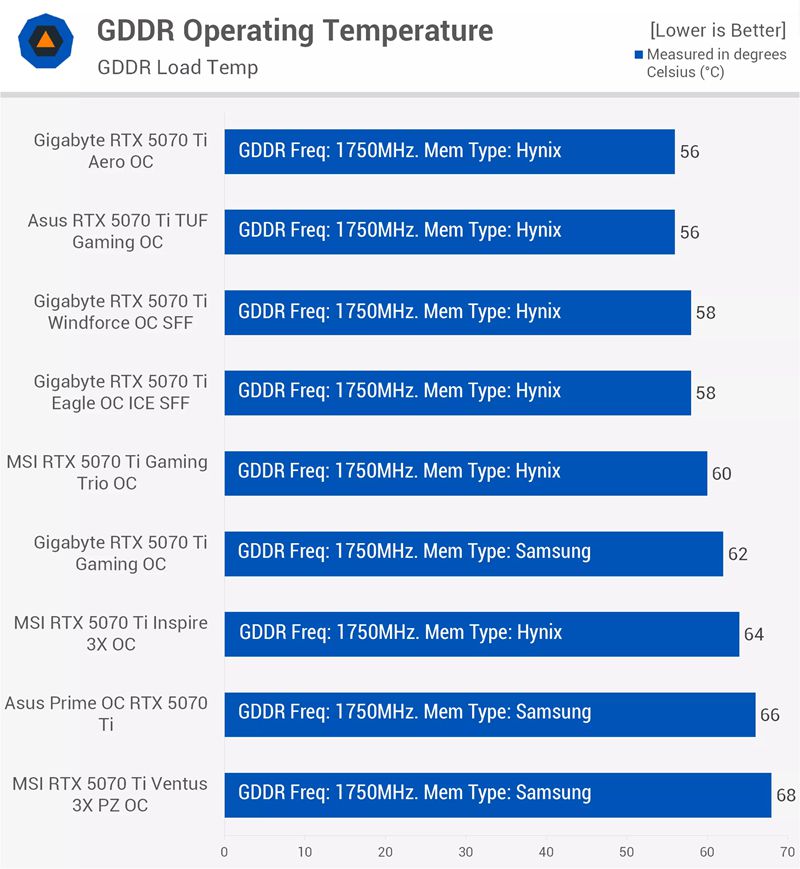The image size is (800, 869).
Task: Click the Gigabyte 5070 Ti Aero OC bar
Action: (x=449, y=152)
